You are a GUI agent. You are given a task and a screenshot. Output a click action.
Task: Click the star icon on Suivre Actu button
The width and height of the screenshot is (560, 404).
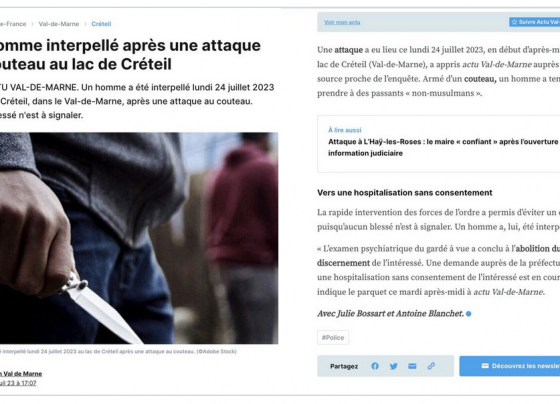pos(514,22)
